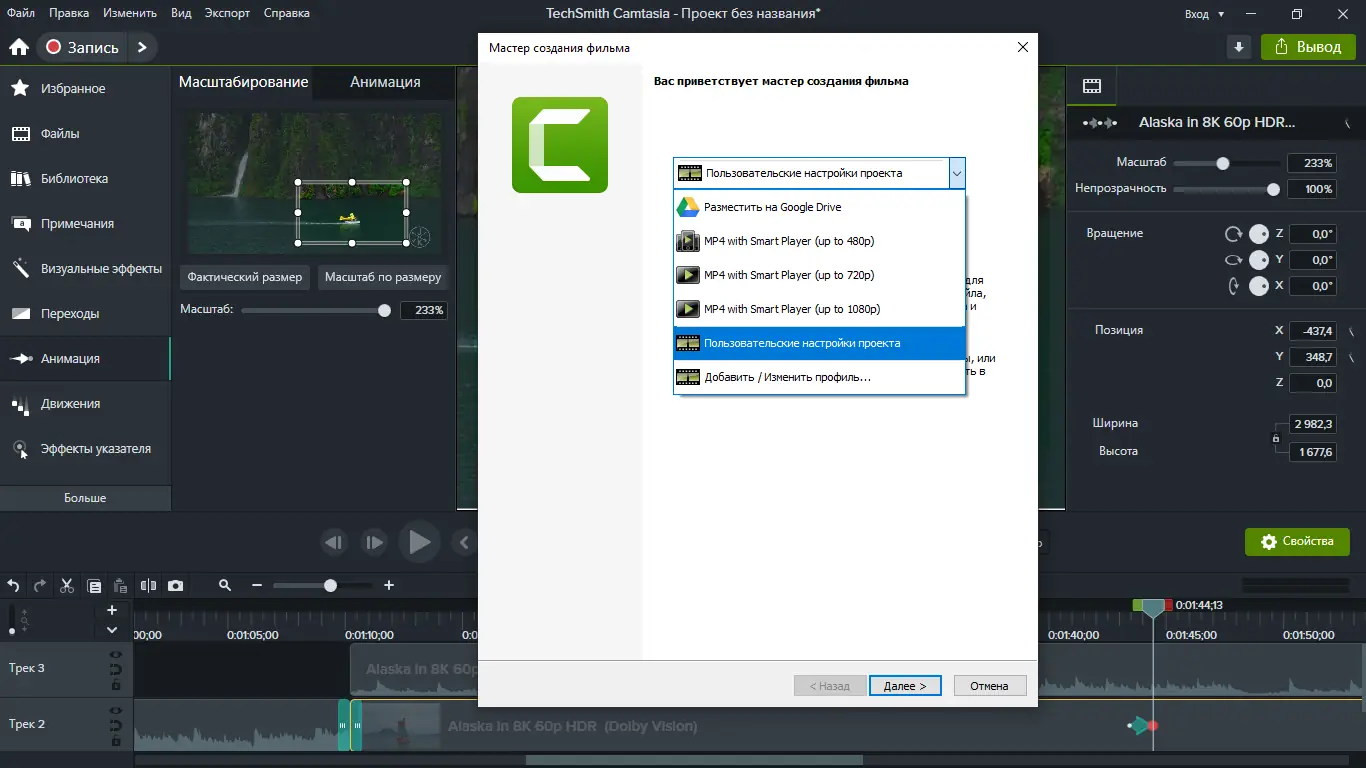Image resolution: width=1366 pixels, height=768 pixels.
Task: Click the undo arrow in timeline toolbar
Action: click(x=14, y=586)
